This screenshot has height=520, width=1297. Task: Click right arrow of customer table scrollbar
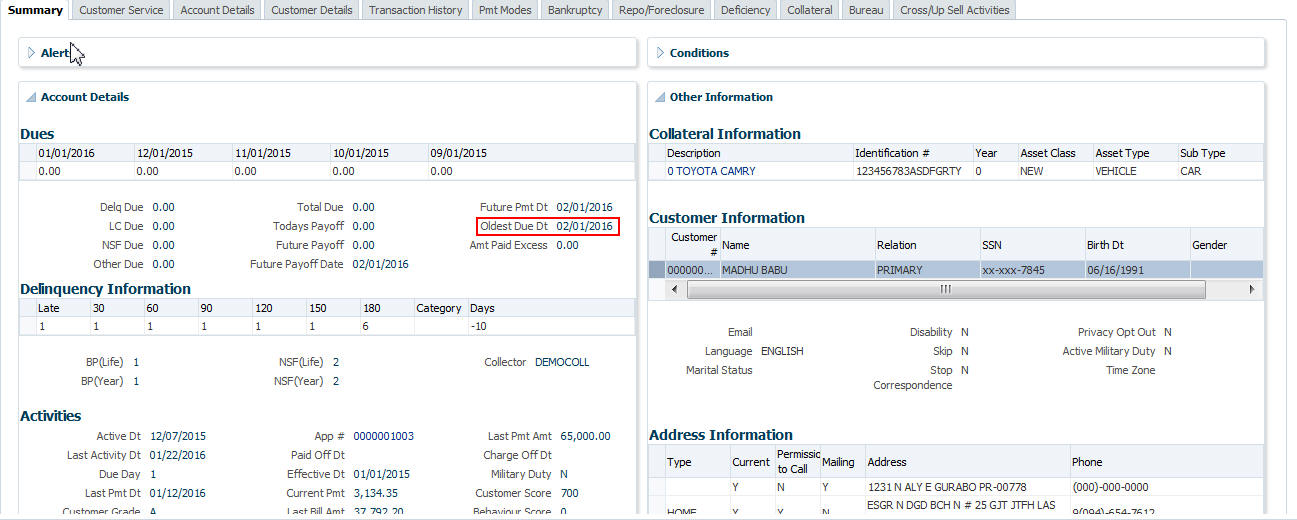[x=1251, y=288]
